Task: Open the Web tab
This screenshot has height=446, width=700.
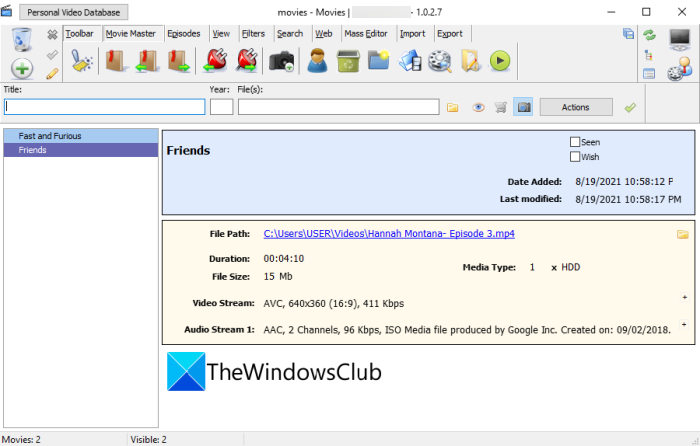Action: coord(324,33)
